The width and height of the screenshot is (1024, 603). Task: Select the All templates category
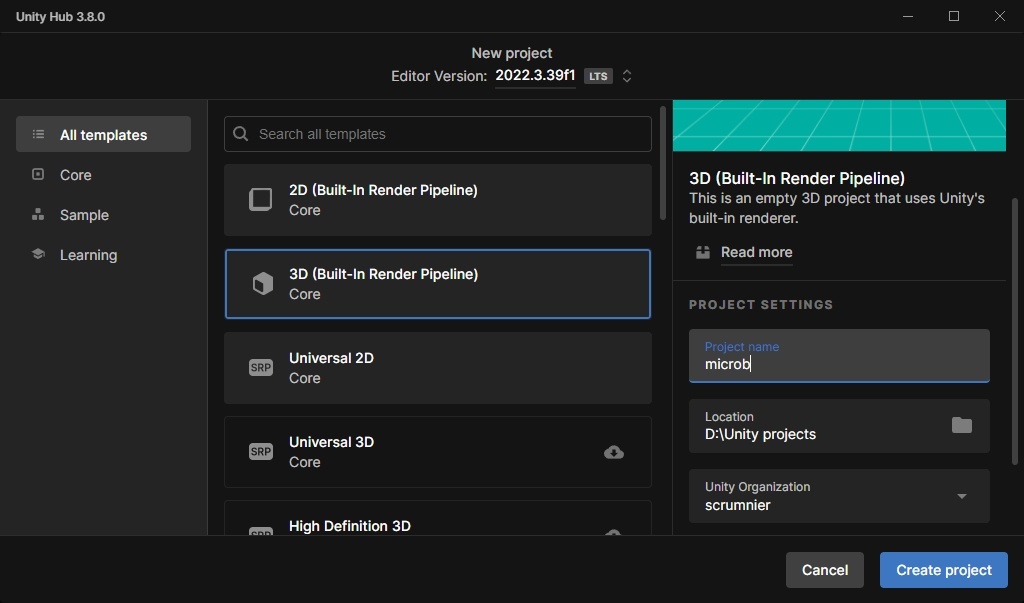click(x=103, y=135)
